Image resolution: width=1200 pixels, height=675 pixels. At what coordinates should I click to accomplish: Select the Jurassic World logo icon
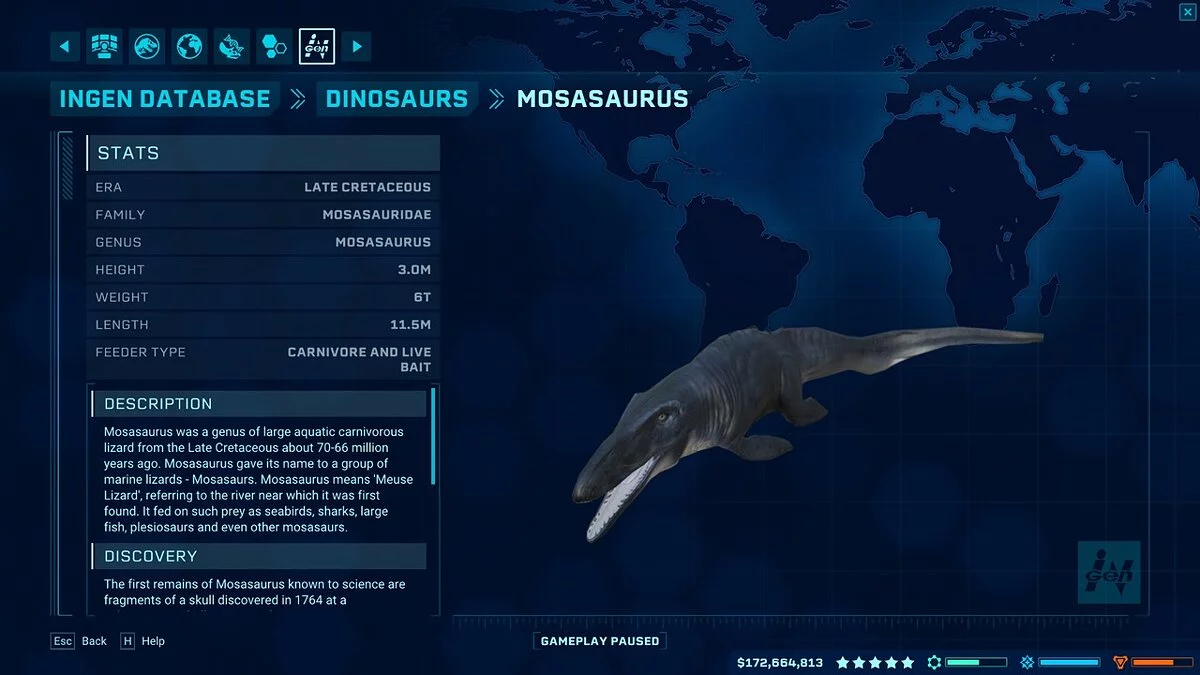146,46
